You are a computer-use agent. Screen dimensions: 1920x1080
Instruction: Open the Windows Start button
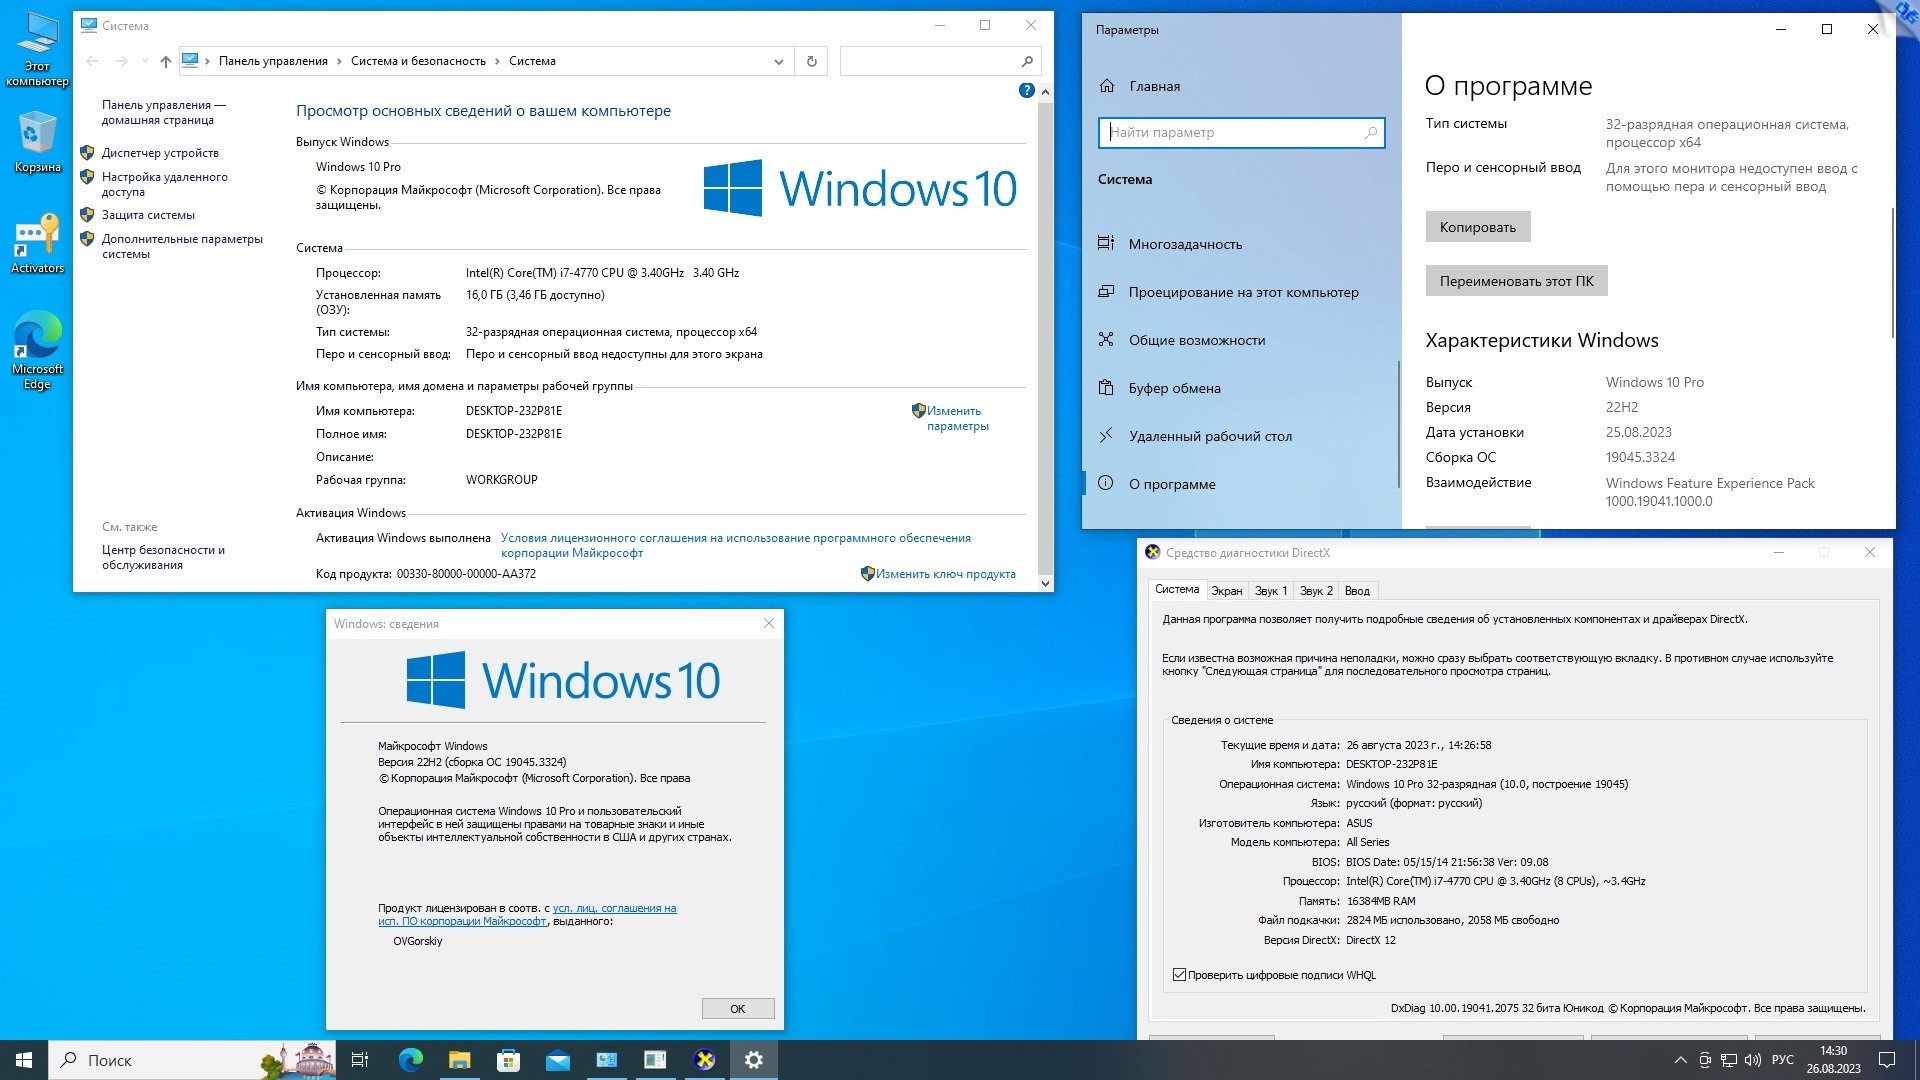point(24,1060)
